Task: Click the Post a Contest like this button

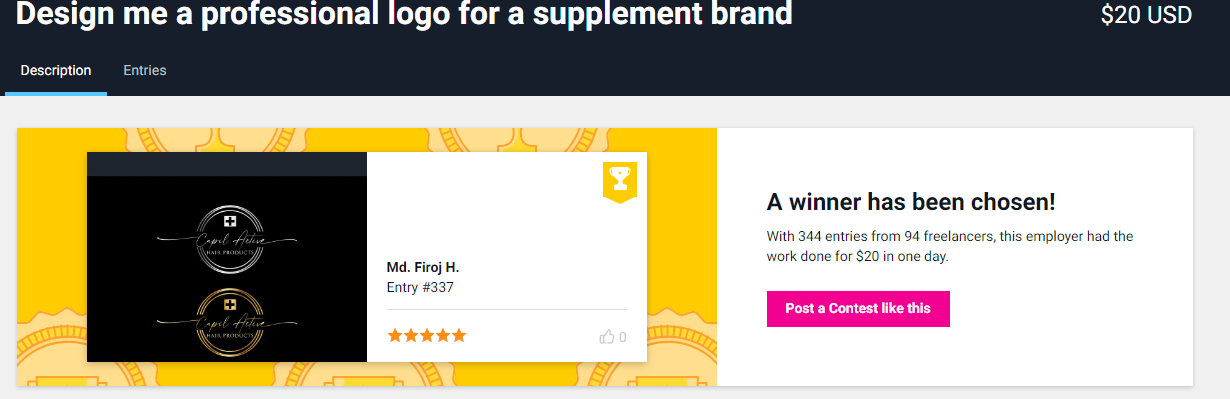Action: (x=858, y=308)
